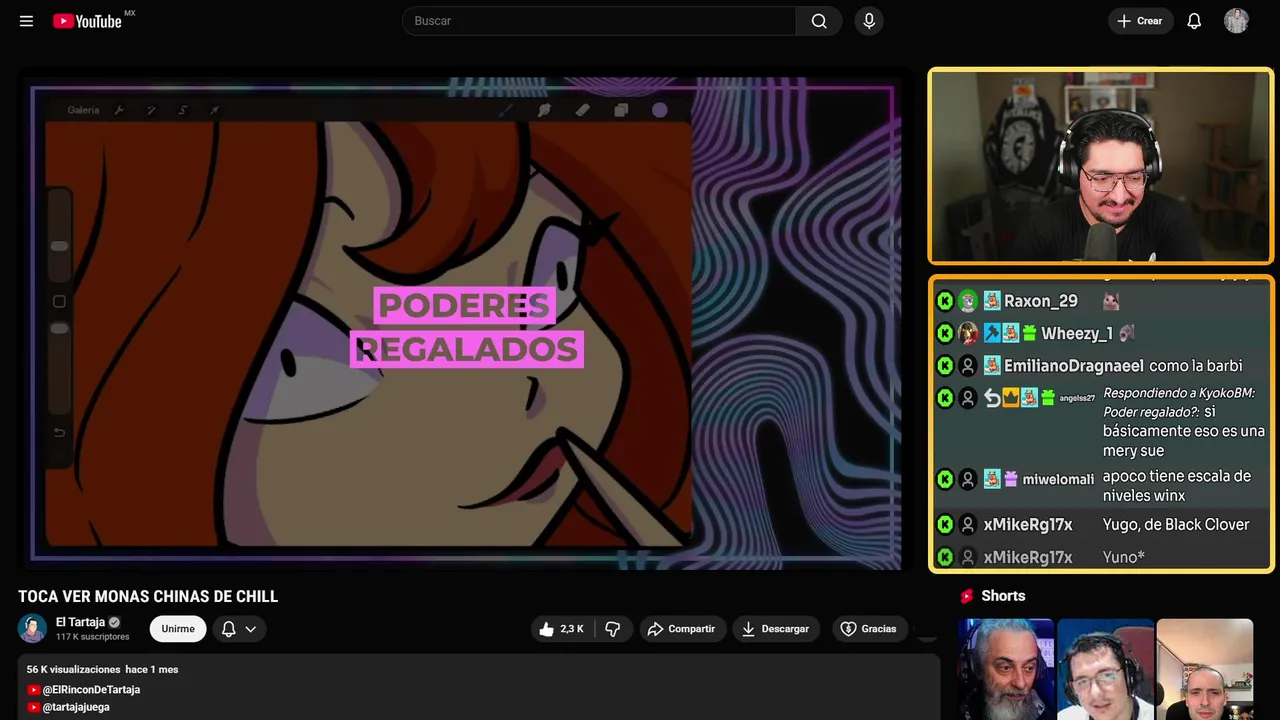
Task: Click the 'Yuno*' chat message
Action: click(1124, 557)
